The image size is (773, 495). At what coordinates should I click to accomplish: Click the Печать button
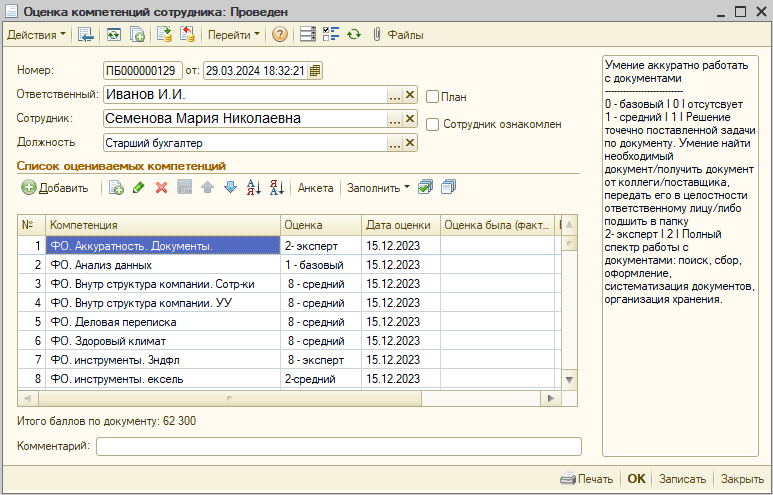point(587,479)
